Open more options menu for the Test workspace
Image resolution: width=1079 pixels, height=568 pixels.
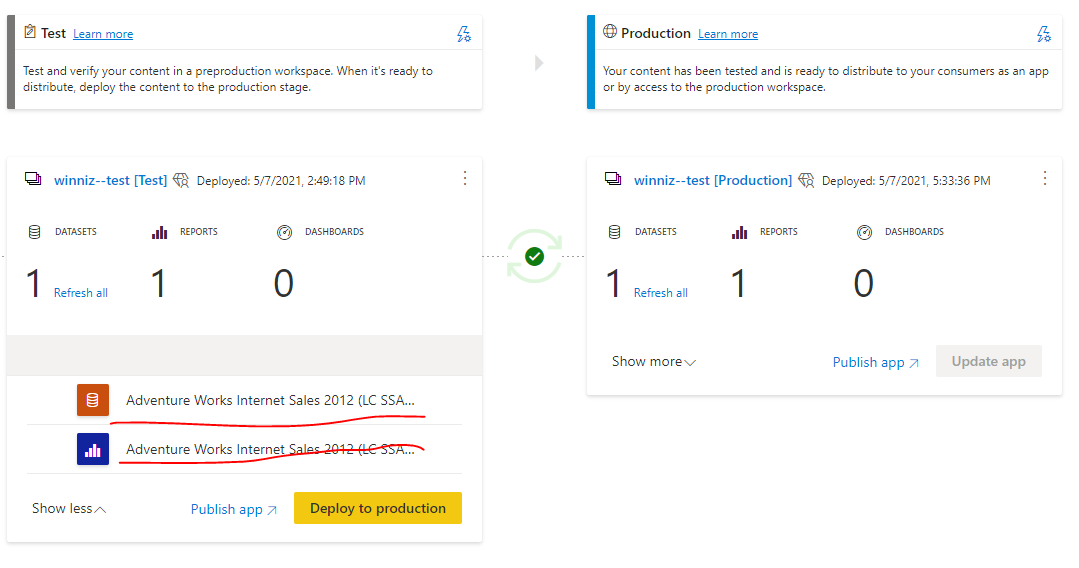[x=465, y=178]
